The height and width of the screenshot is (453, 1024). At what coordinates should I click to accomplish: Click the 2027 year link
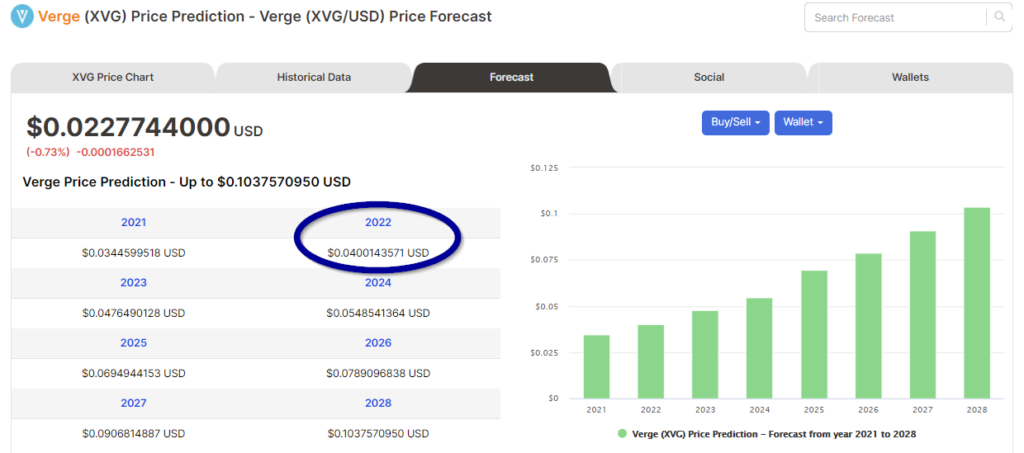coord(133,403)
